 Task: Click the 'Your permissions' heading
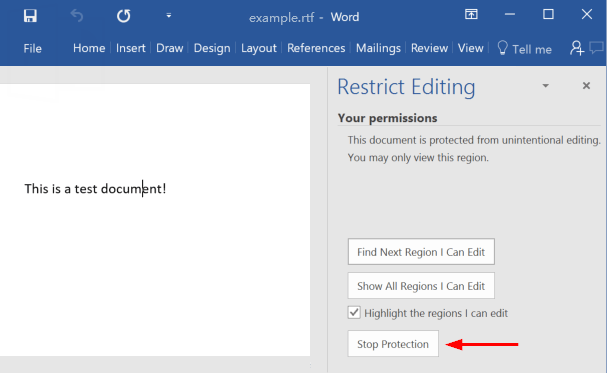coord(387,118)
